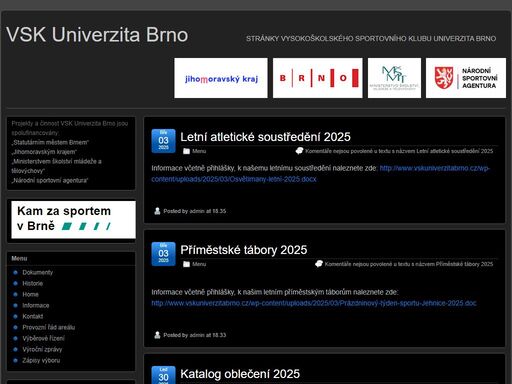Open the Prázdninový-týden-sportu-Jehnice-2025.doc link
The height and width of the screenshot is (384, 512).
[314, 303]
